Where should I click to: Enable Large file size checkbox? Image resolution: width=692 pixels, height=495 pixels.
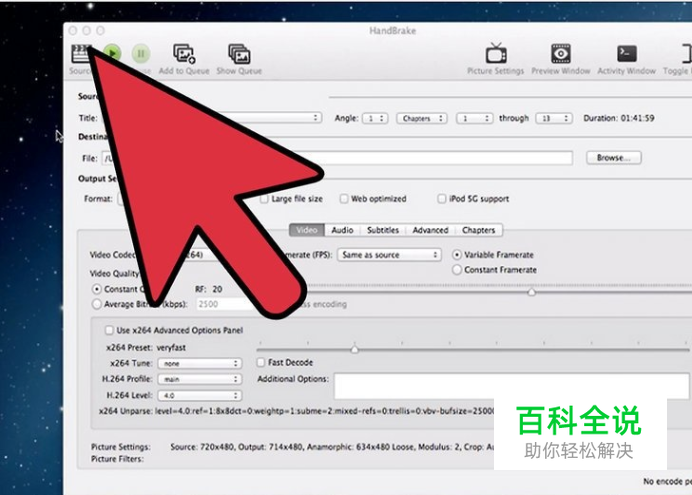[x=264, y=199]
